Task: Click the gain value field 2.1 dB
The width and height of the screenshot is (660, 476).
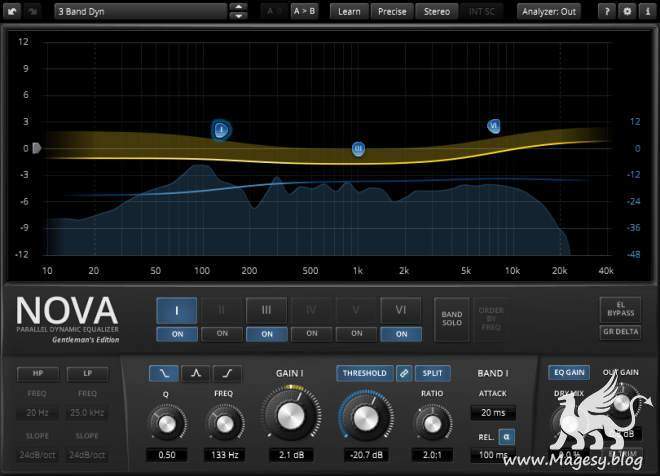Action: (x=291, y=455)
